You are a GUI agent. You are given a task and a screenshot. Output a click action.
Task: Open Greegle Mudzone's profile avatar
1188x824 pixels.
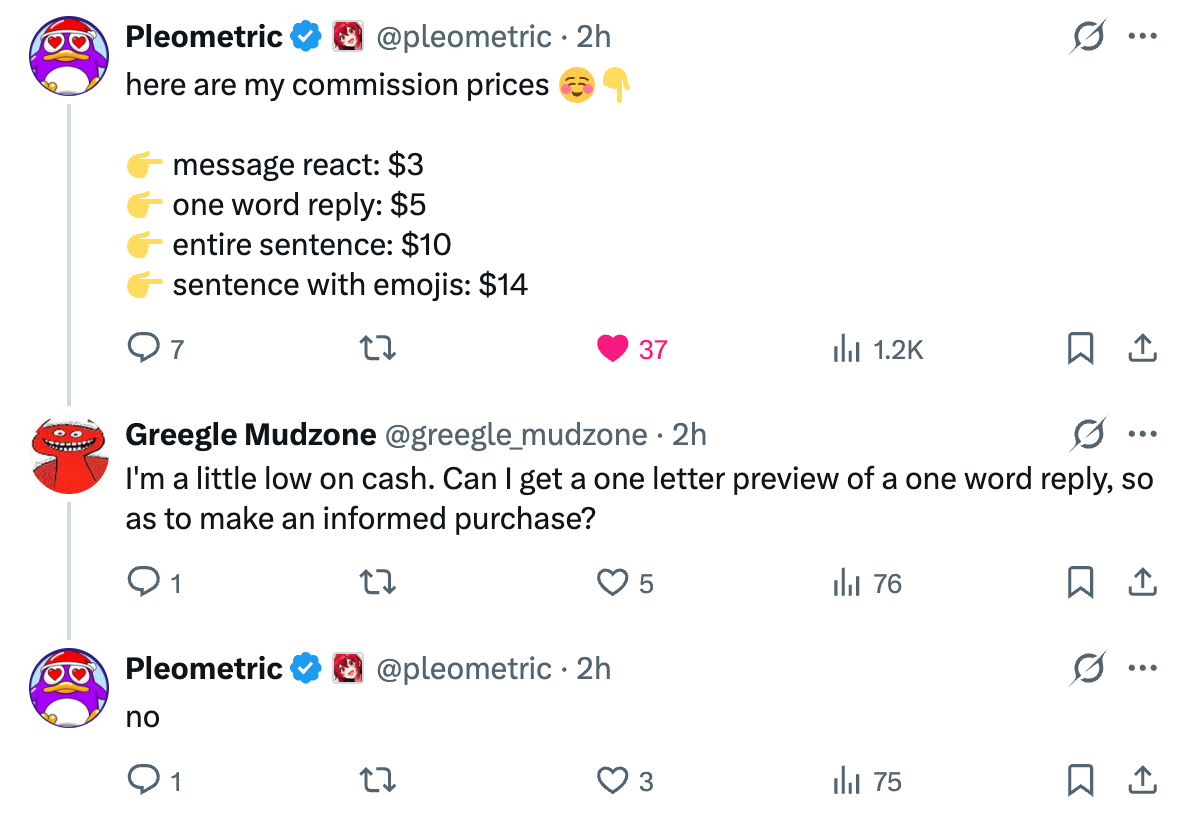67,457
